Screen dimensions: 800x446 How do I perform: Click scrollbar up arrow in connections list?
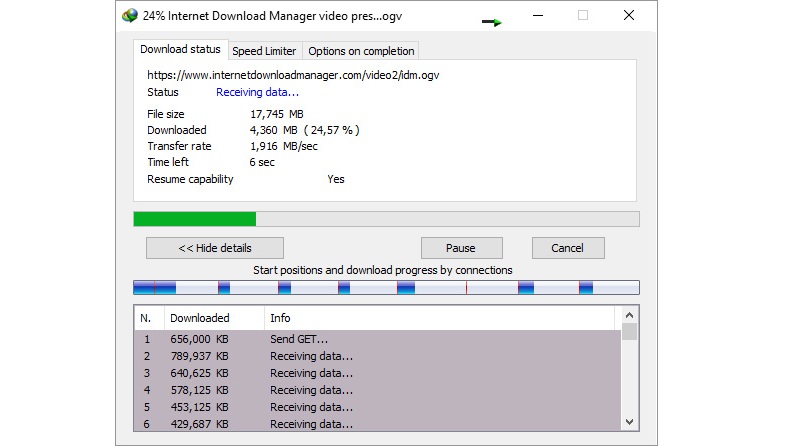[x=630, y=315]
